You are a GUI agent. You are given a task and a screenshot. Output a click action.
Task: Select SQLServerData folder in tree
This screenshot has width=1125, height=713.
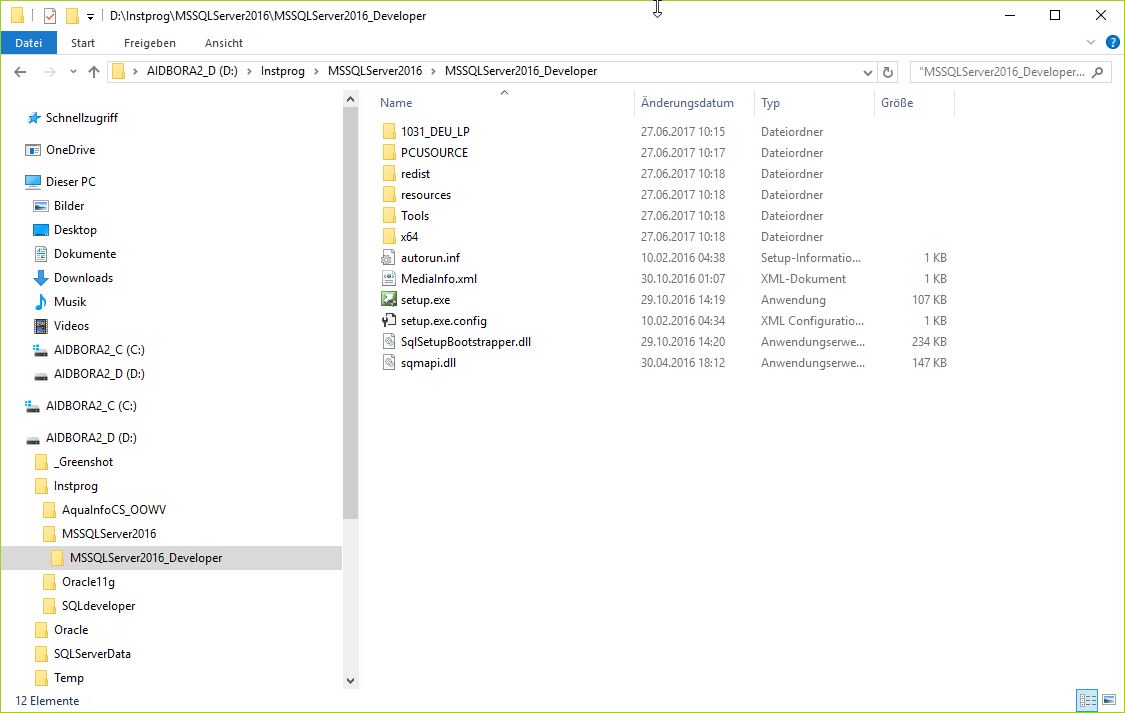pyautogui.click(x=92, y=654)
